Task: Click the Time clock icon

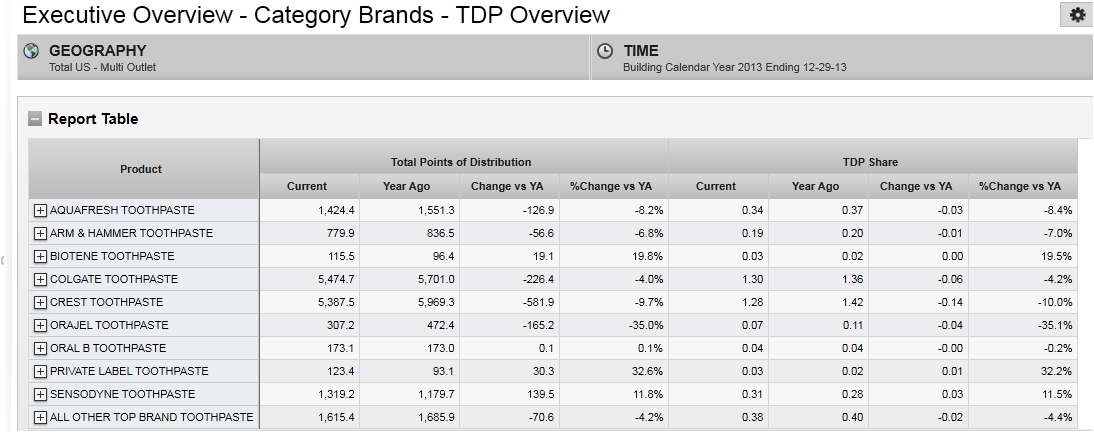Action: 605,51
